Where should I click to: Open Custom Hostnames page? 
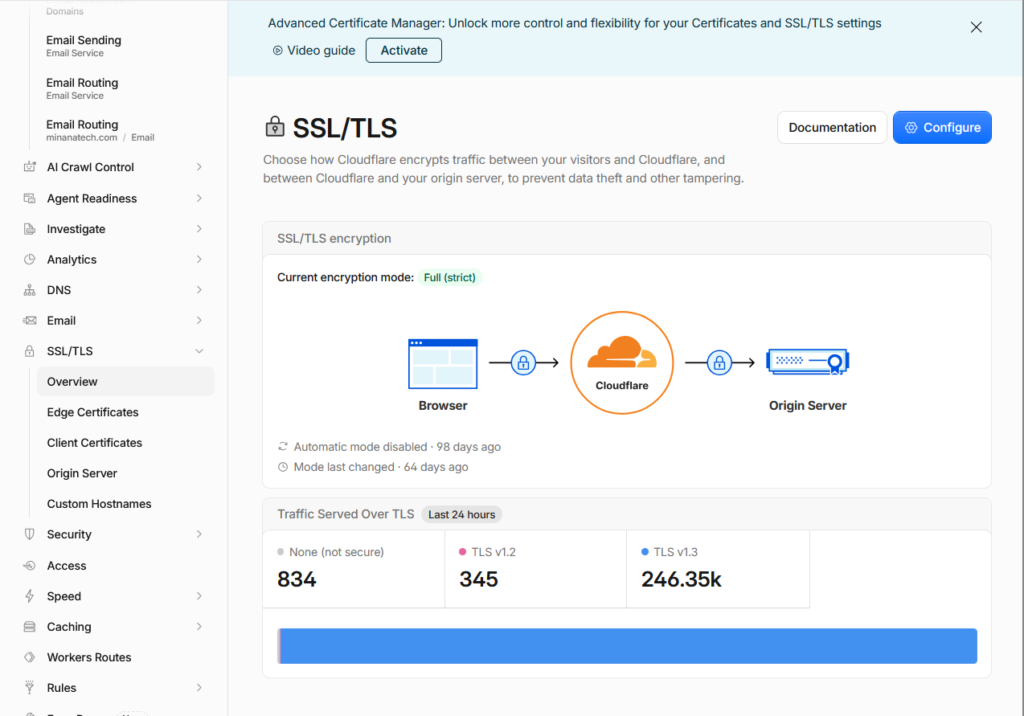(x=99, y=504)
